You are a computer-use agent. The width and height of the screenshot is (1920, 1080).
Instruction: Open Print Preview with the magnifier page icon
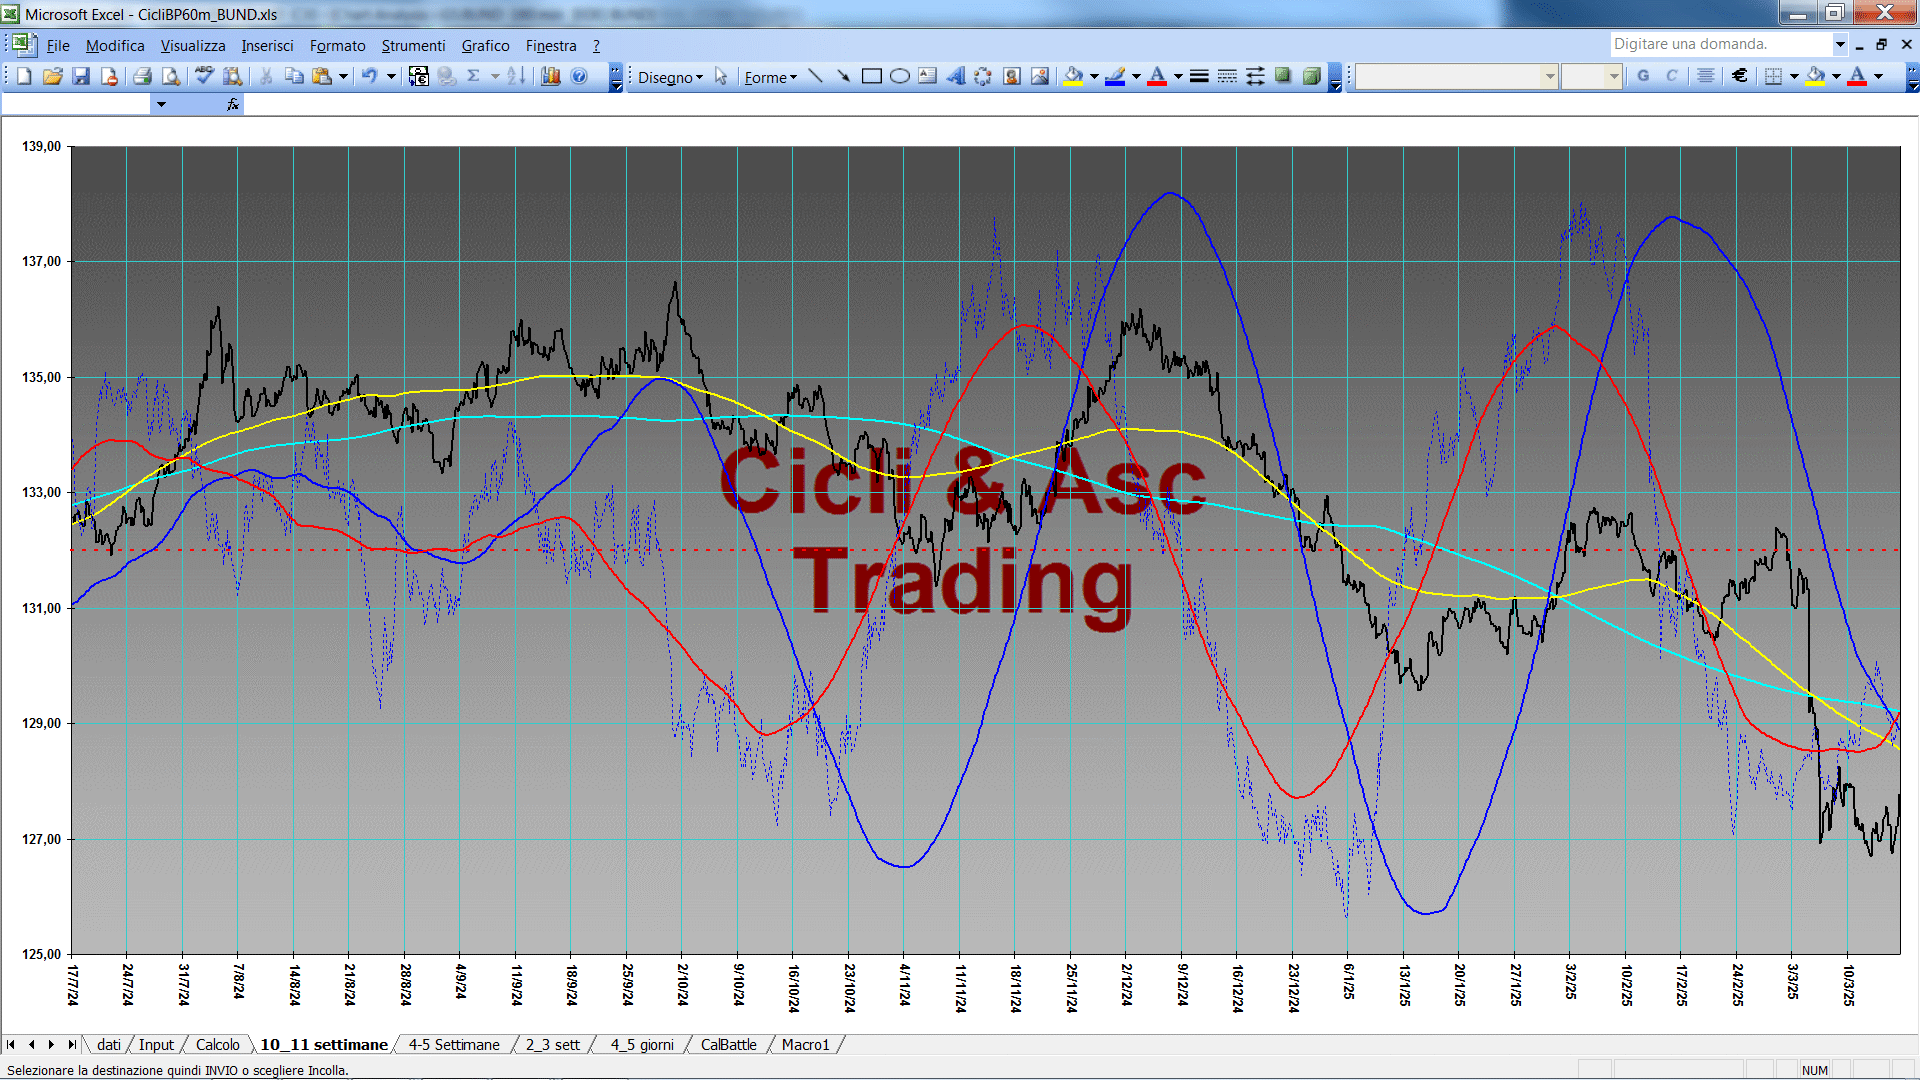[x=171, y=76]
